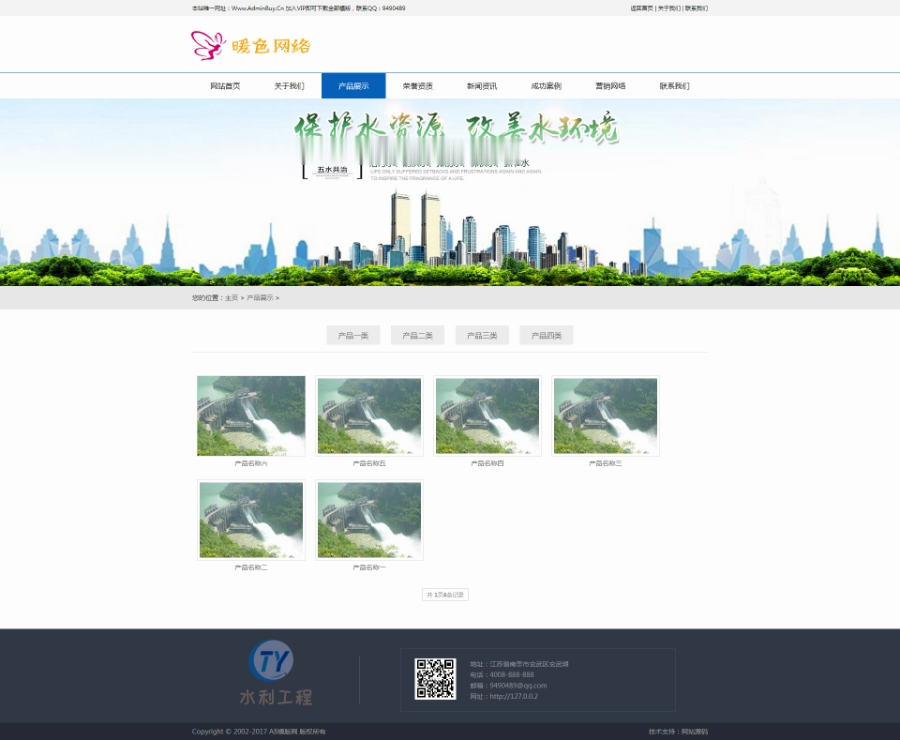The height and width of the screenshot is (740, 900).
Task: Click 产品展示 in the breadcrumb
Action: [x=260, y=298]
